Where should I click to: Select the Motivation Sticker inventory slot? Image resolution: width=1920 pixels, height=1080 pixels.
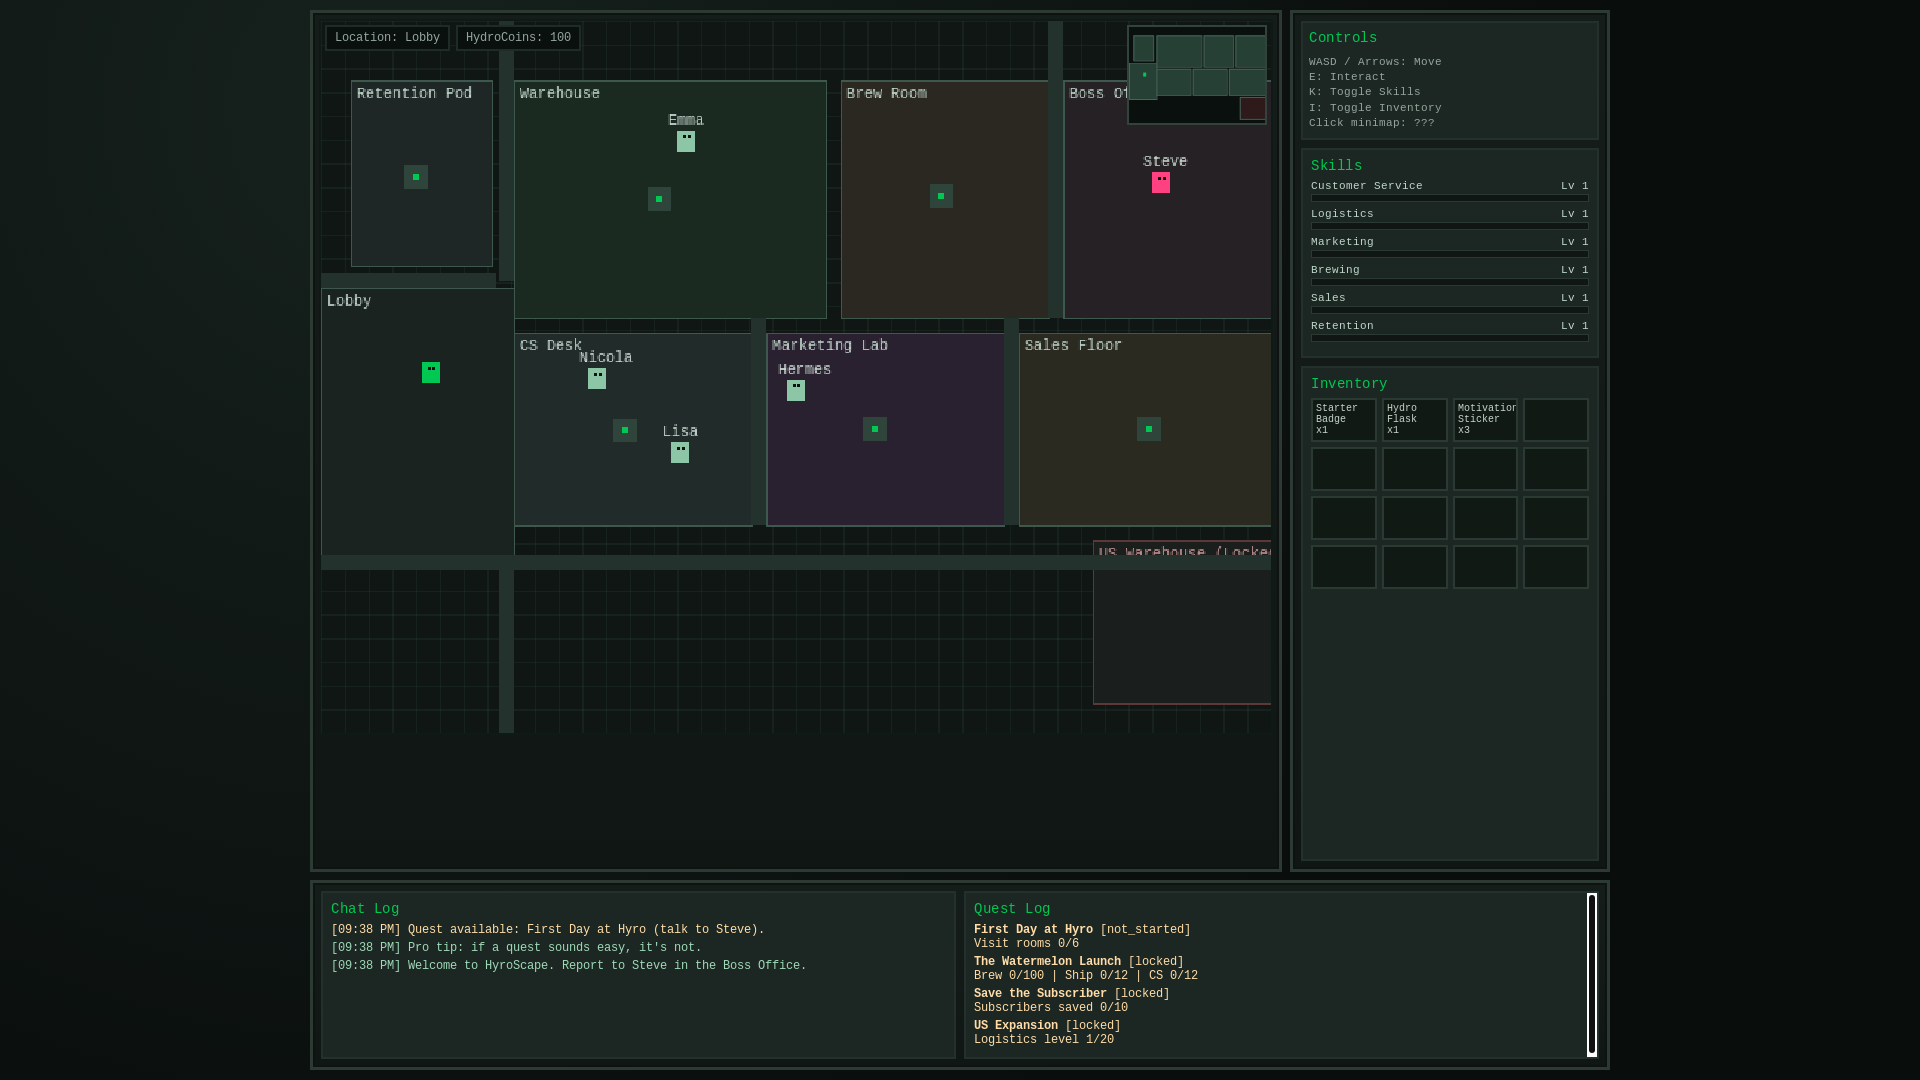point(1485,420)
